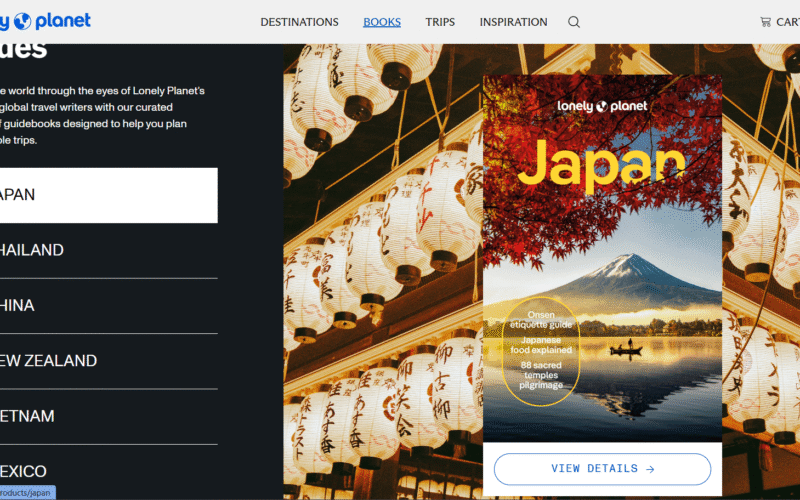800x500 pixels.
Task: Click the Lonely Planet logo in header
Action: click(44, 21)
